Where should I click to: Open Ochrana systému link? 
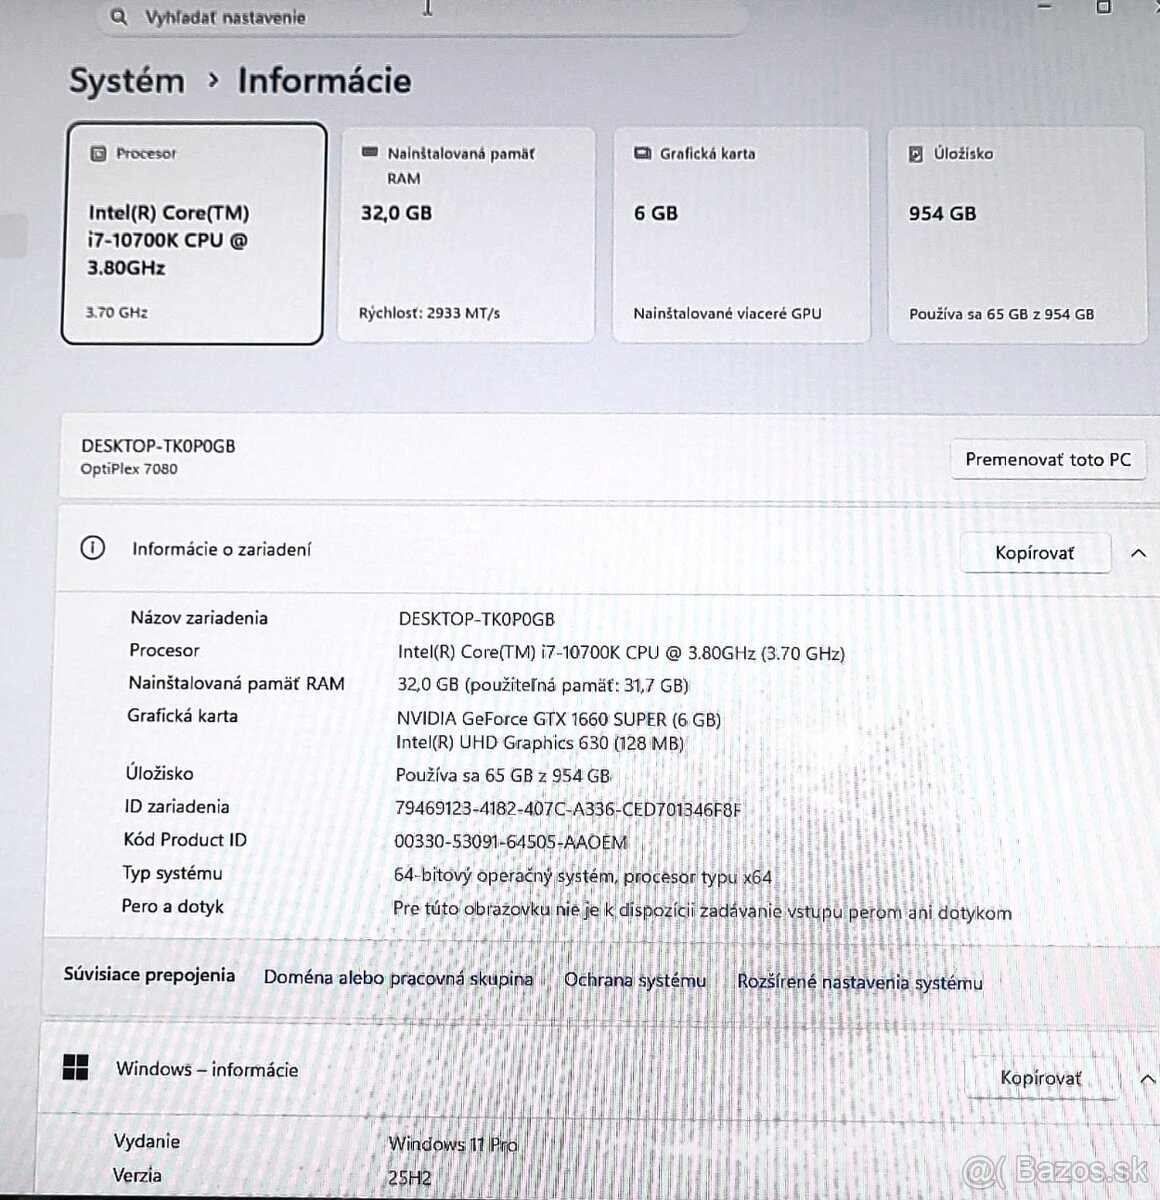635,980
